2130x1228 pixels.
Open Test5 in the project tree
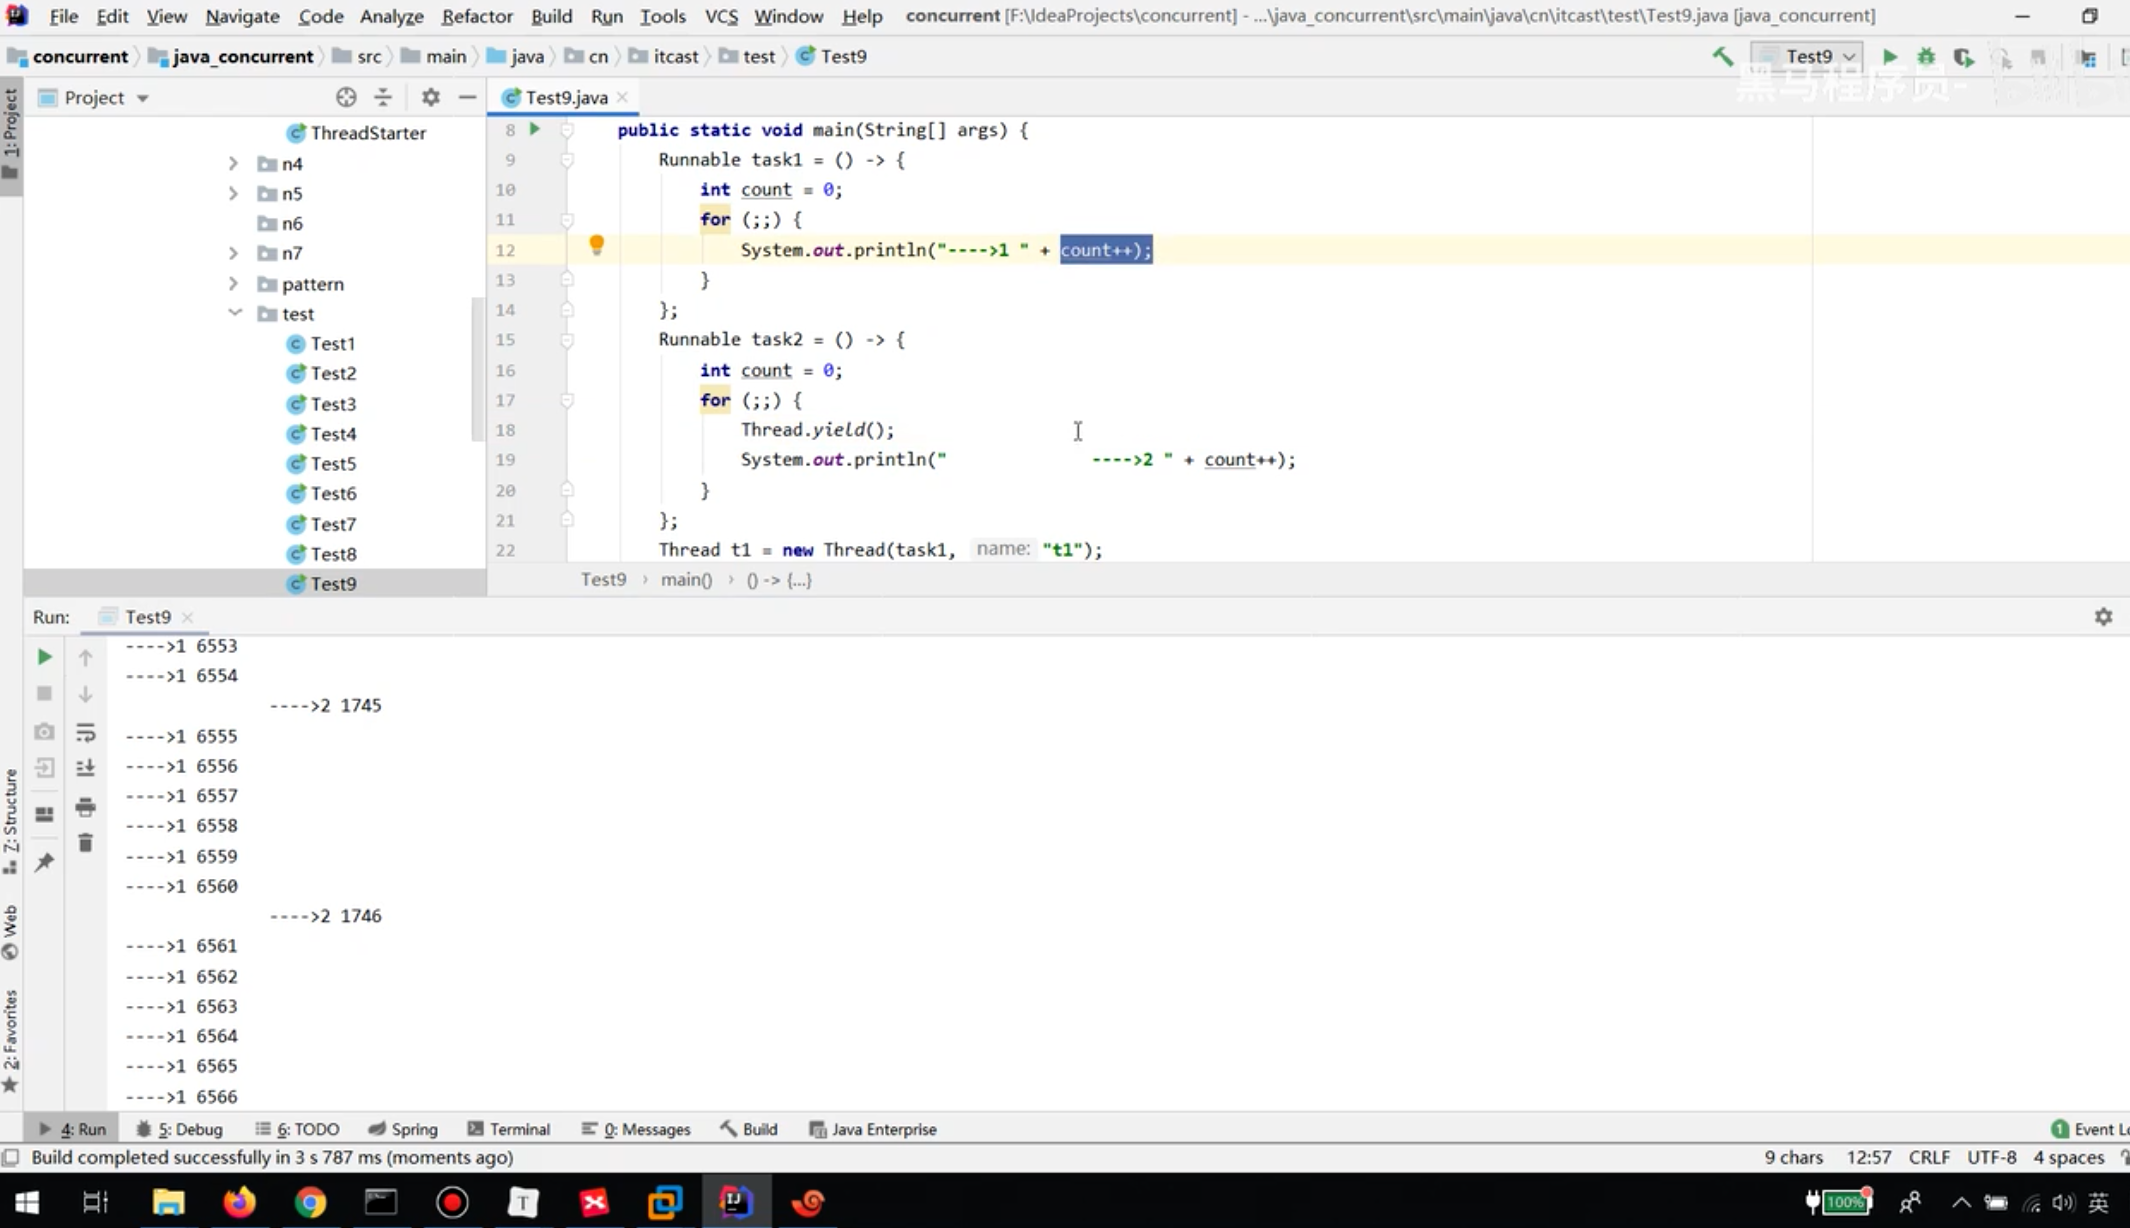coord(333,464)
